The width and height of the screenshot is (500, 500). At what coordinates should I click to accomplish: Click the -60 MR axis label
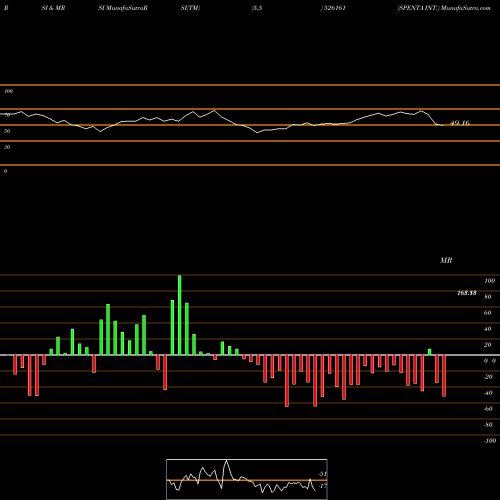click(x=488, y=409)
